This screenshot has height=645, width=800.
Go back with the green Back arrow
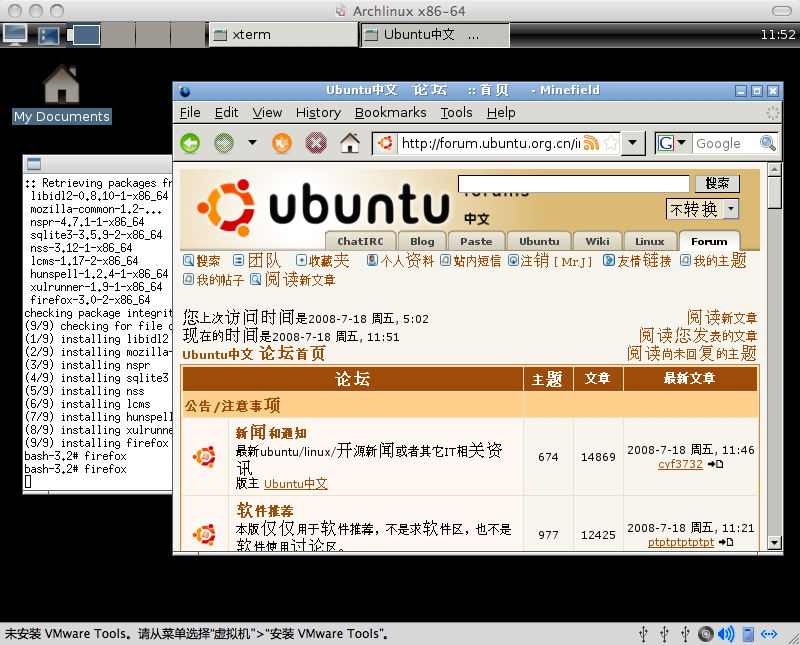pos(190,143)
